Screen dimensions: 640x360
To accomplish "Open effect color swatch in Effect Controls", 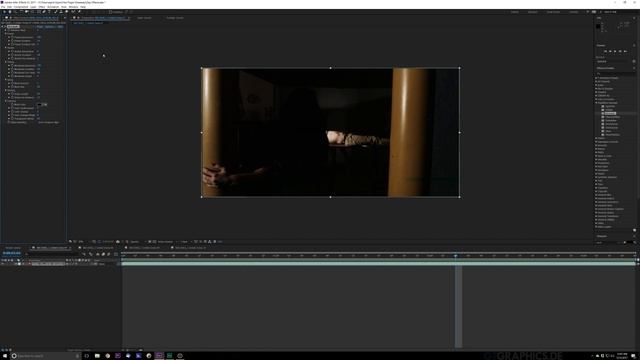I will click(x=40, y=104).
